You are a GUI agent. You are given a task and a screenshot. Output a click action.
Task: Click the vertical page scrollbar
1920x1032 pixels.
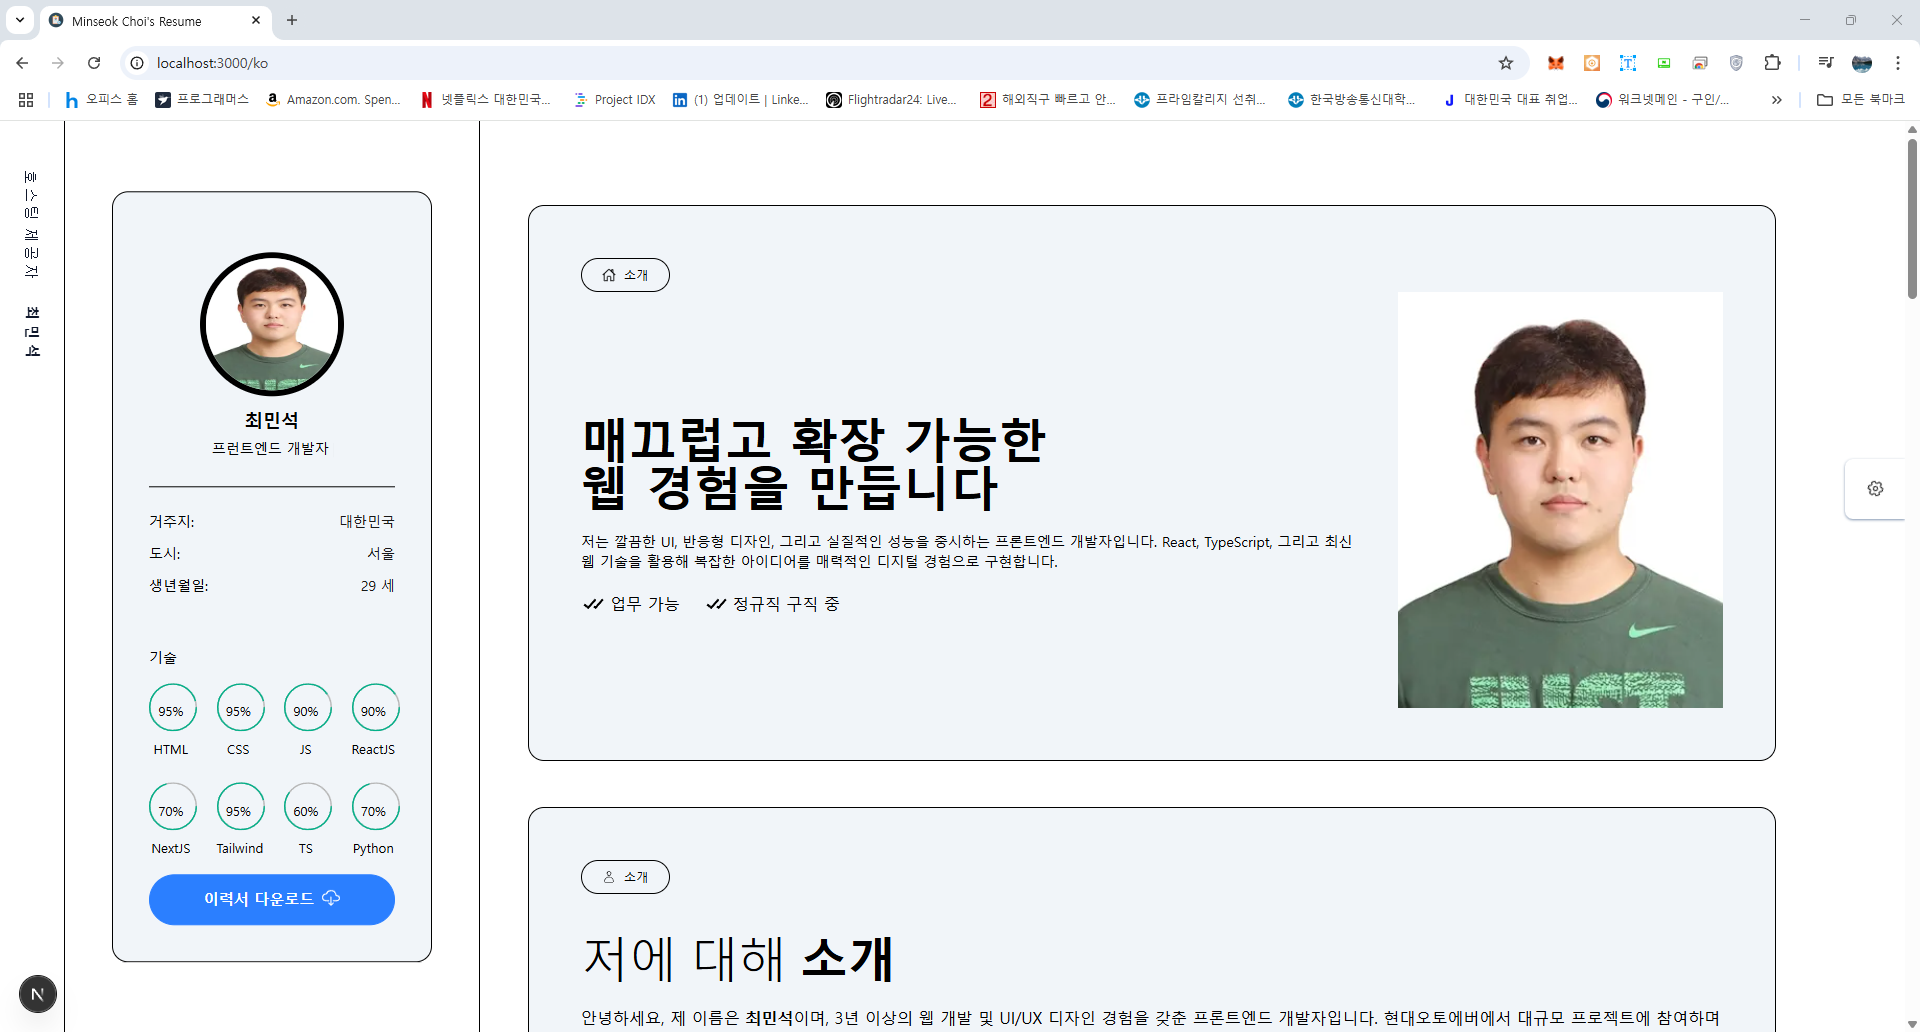[1912, 217]
